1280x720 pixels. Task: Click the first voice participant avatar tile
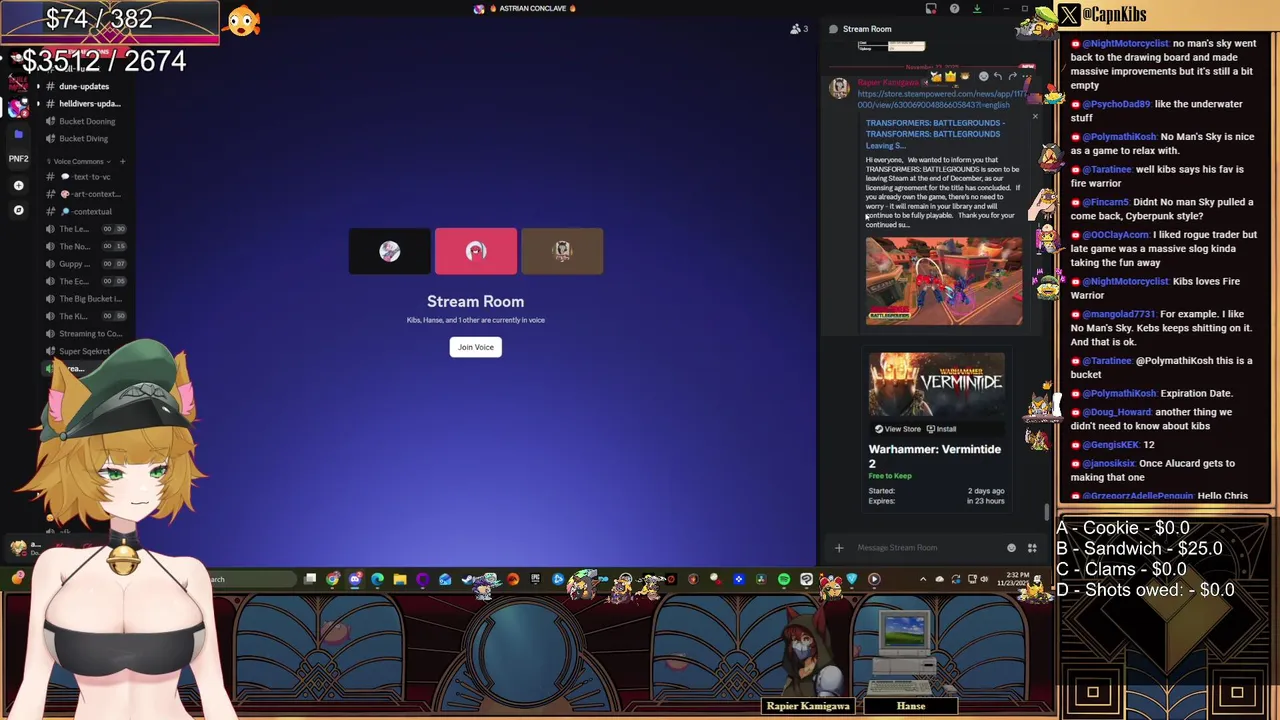(x=390, y=251)
